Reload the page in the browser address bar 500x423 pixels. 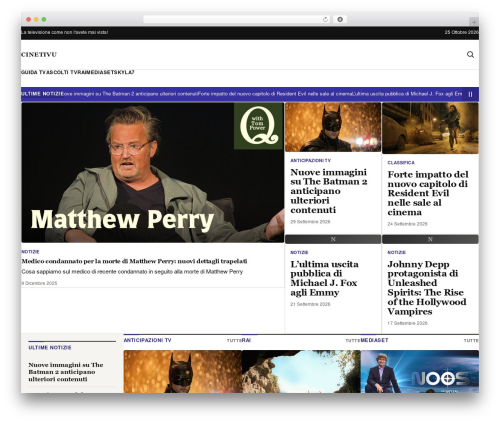(x=325, y=19)
